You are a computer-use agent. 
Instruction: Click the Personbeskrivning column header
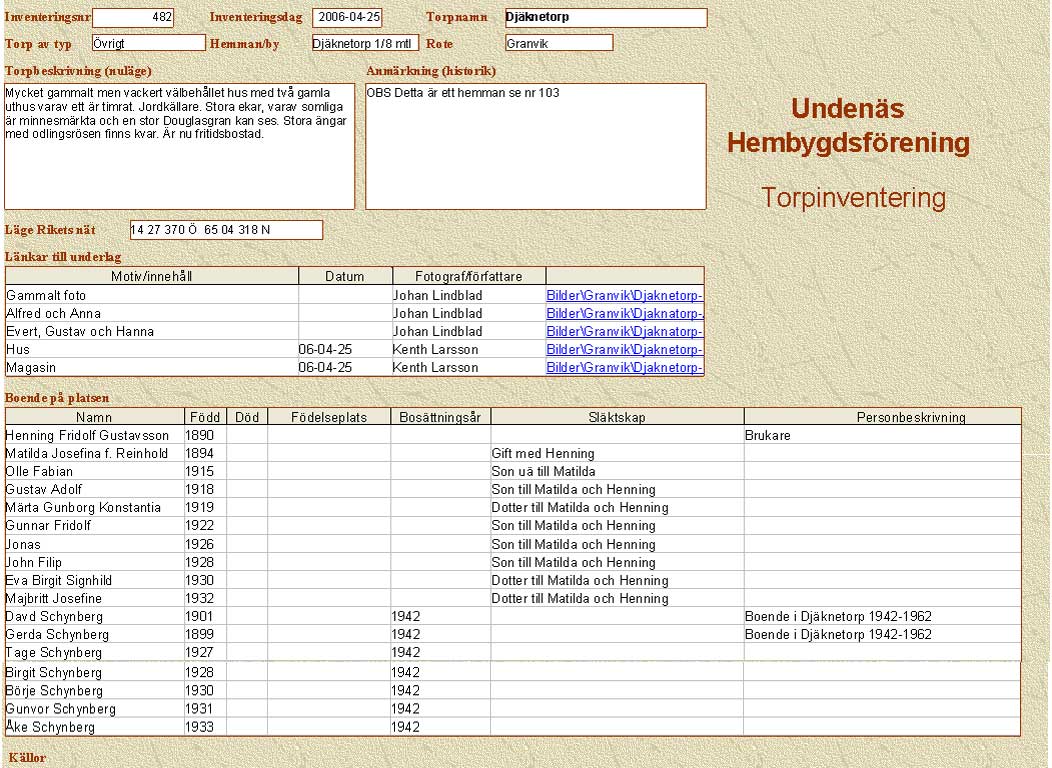click(882, 418)
